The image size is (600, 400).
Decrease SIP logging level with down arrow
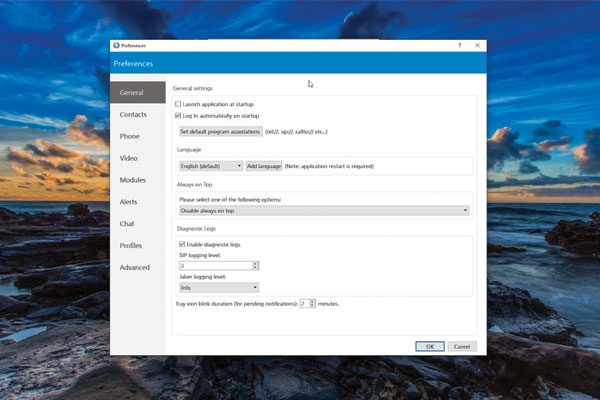(255, 268)
